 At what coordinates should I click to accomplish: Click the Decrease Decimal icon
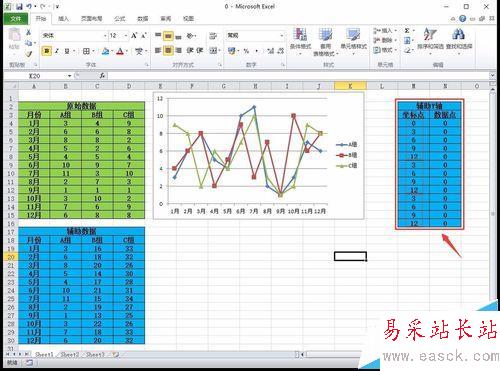coord(280,51)
